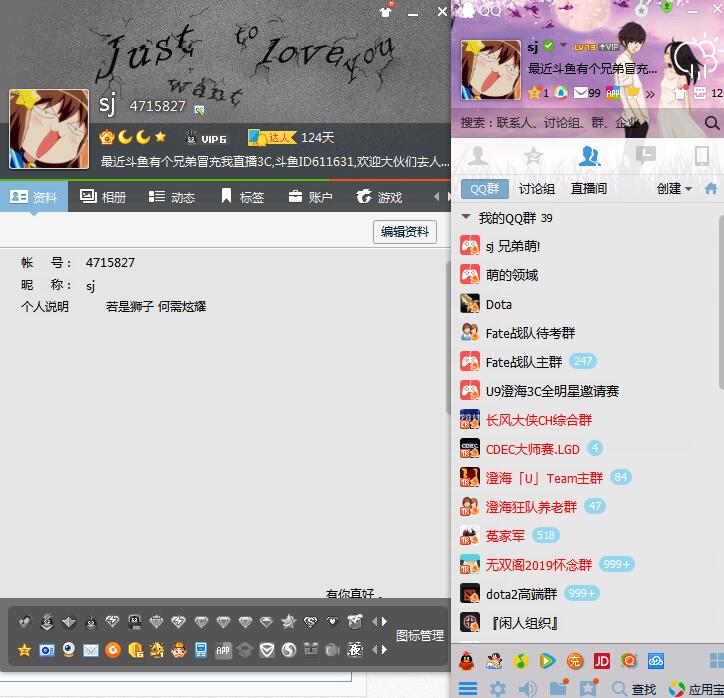The image size is (724, 698).
Task: Click the online status green check icon
Action: (548, 46)
